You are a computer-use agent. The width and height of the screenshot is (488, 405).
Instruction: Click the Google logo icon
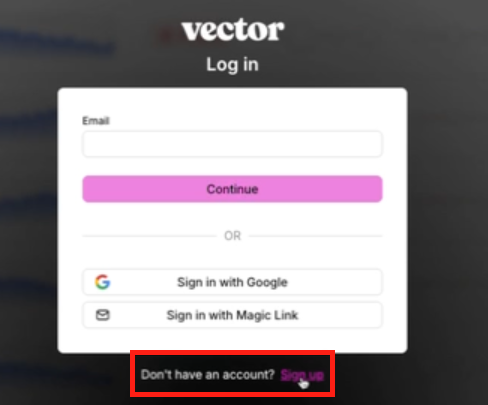tap(103, 282)
